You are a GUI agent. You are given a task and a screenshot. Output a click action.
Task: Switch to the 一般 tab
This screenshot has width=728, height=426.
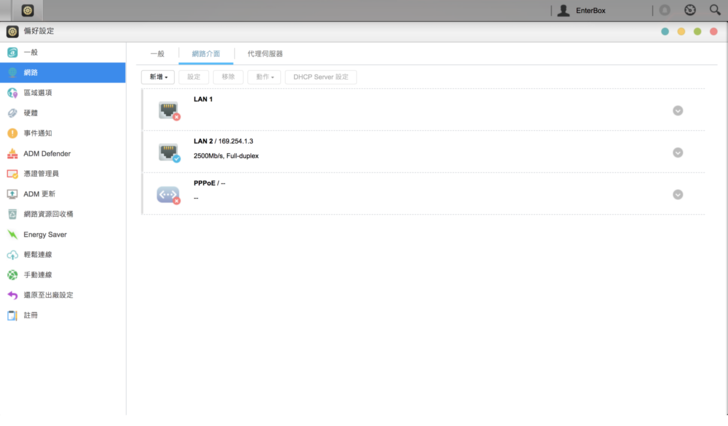coord(157,54)
